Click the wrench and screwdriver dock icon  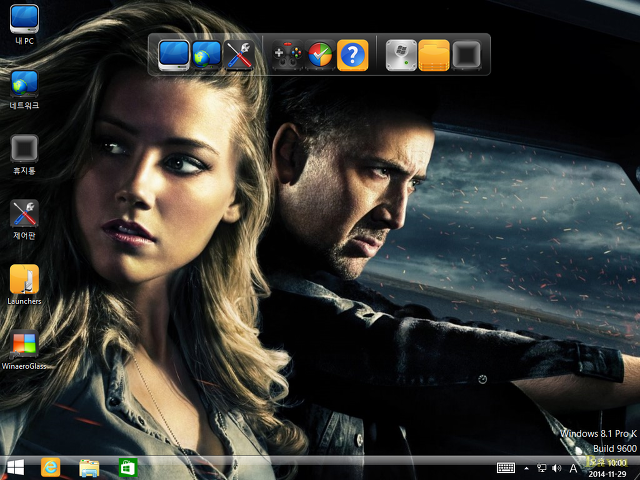[239, 55]
